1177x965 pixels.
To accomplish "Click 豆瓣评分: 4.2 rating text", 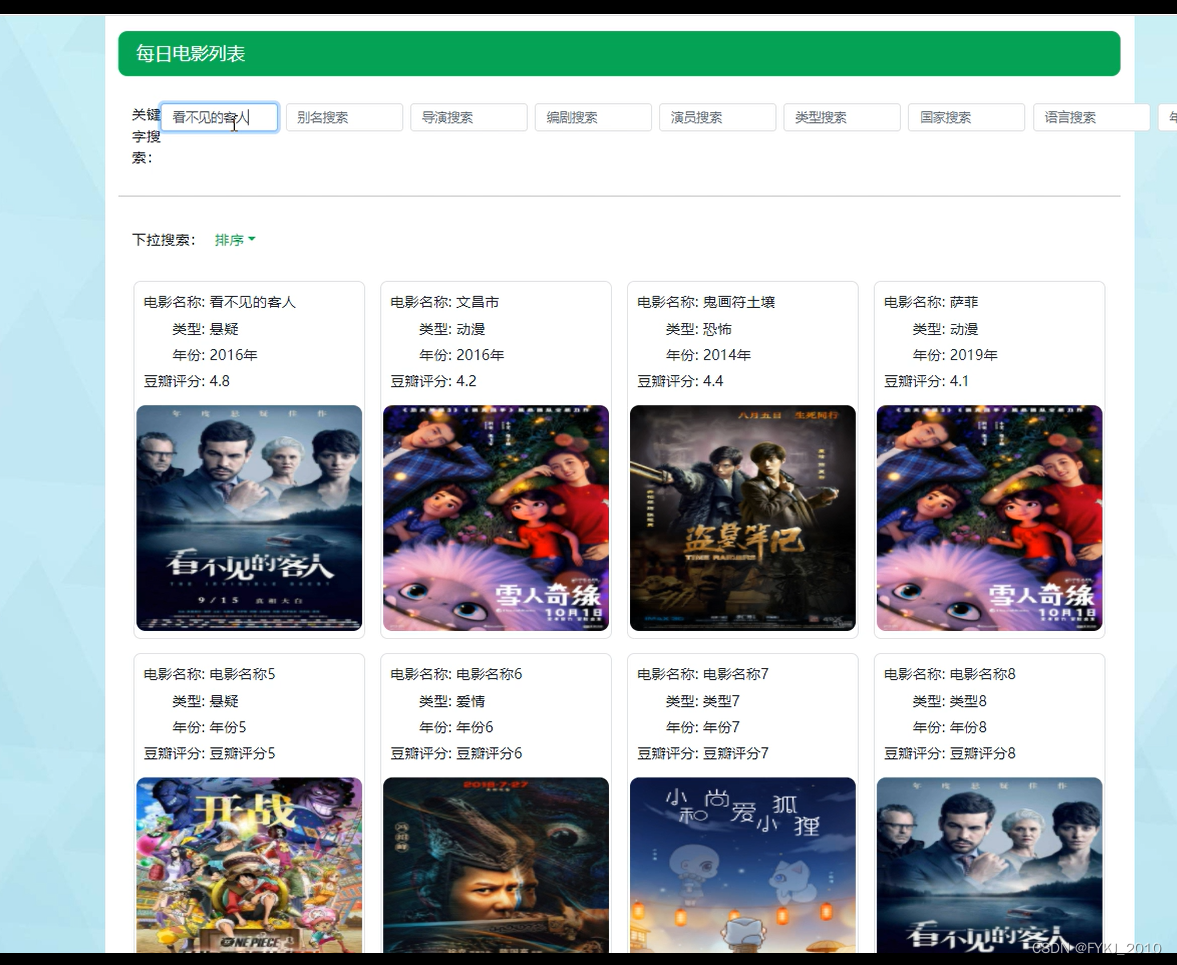I will pyautogui.click(x=434, y=381).
